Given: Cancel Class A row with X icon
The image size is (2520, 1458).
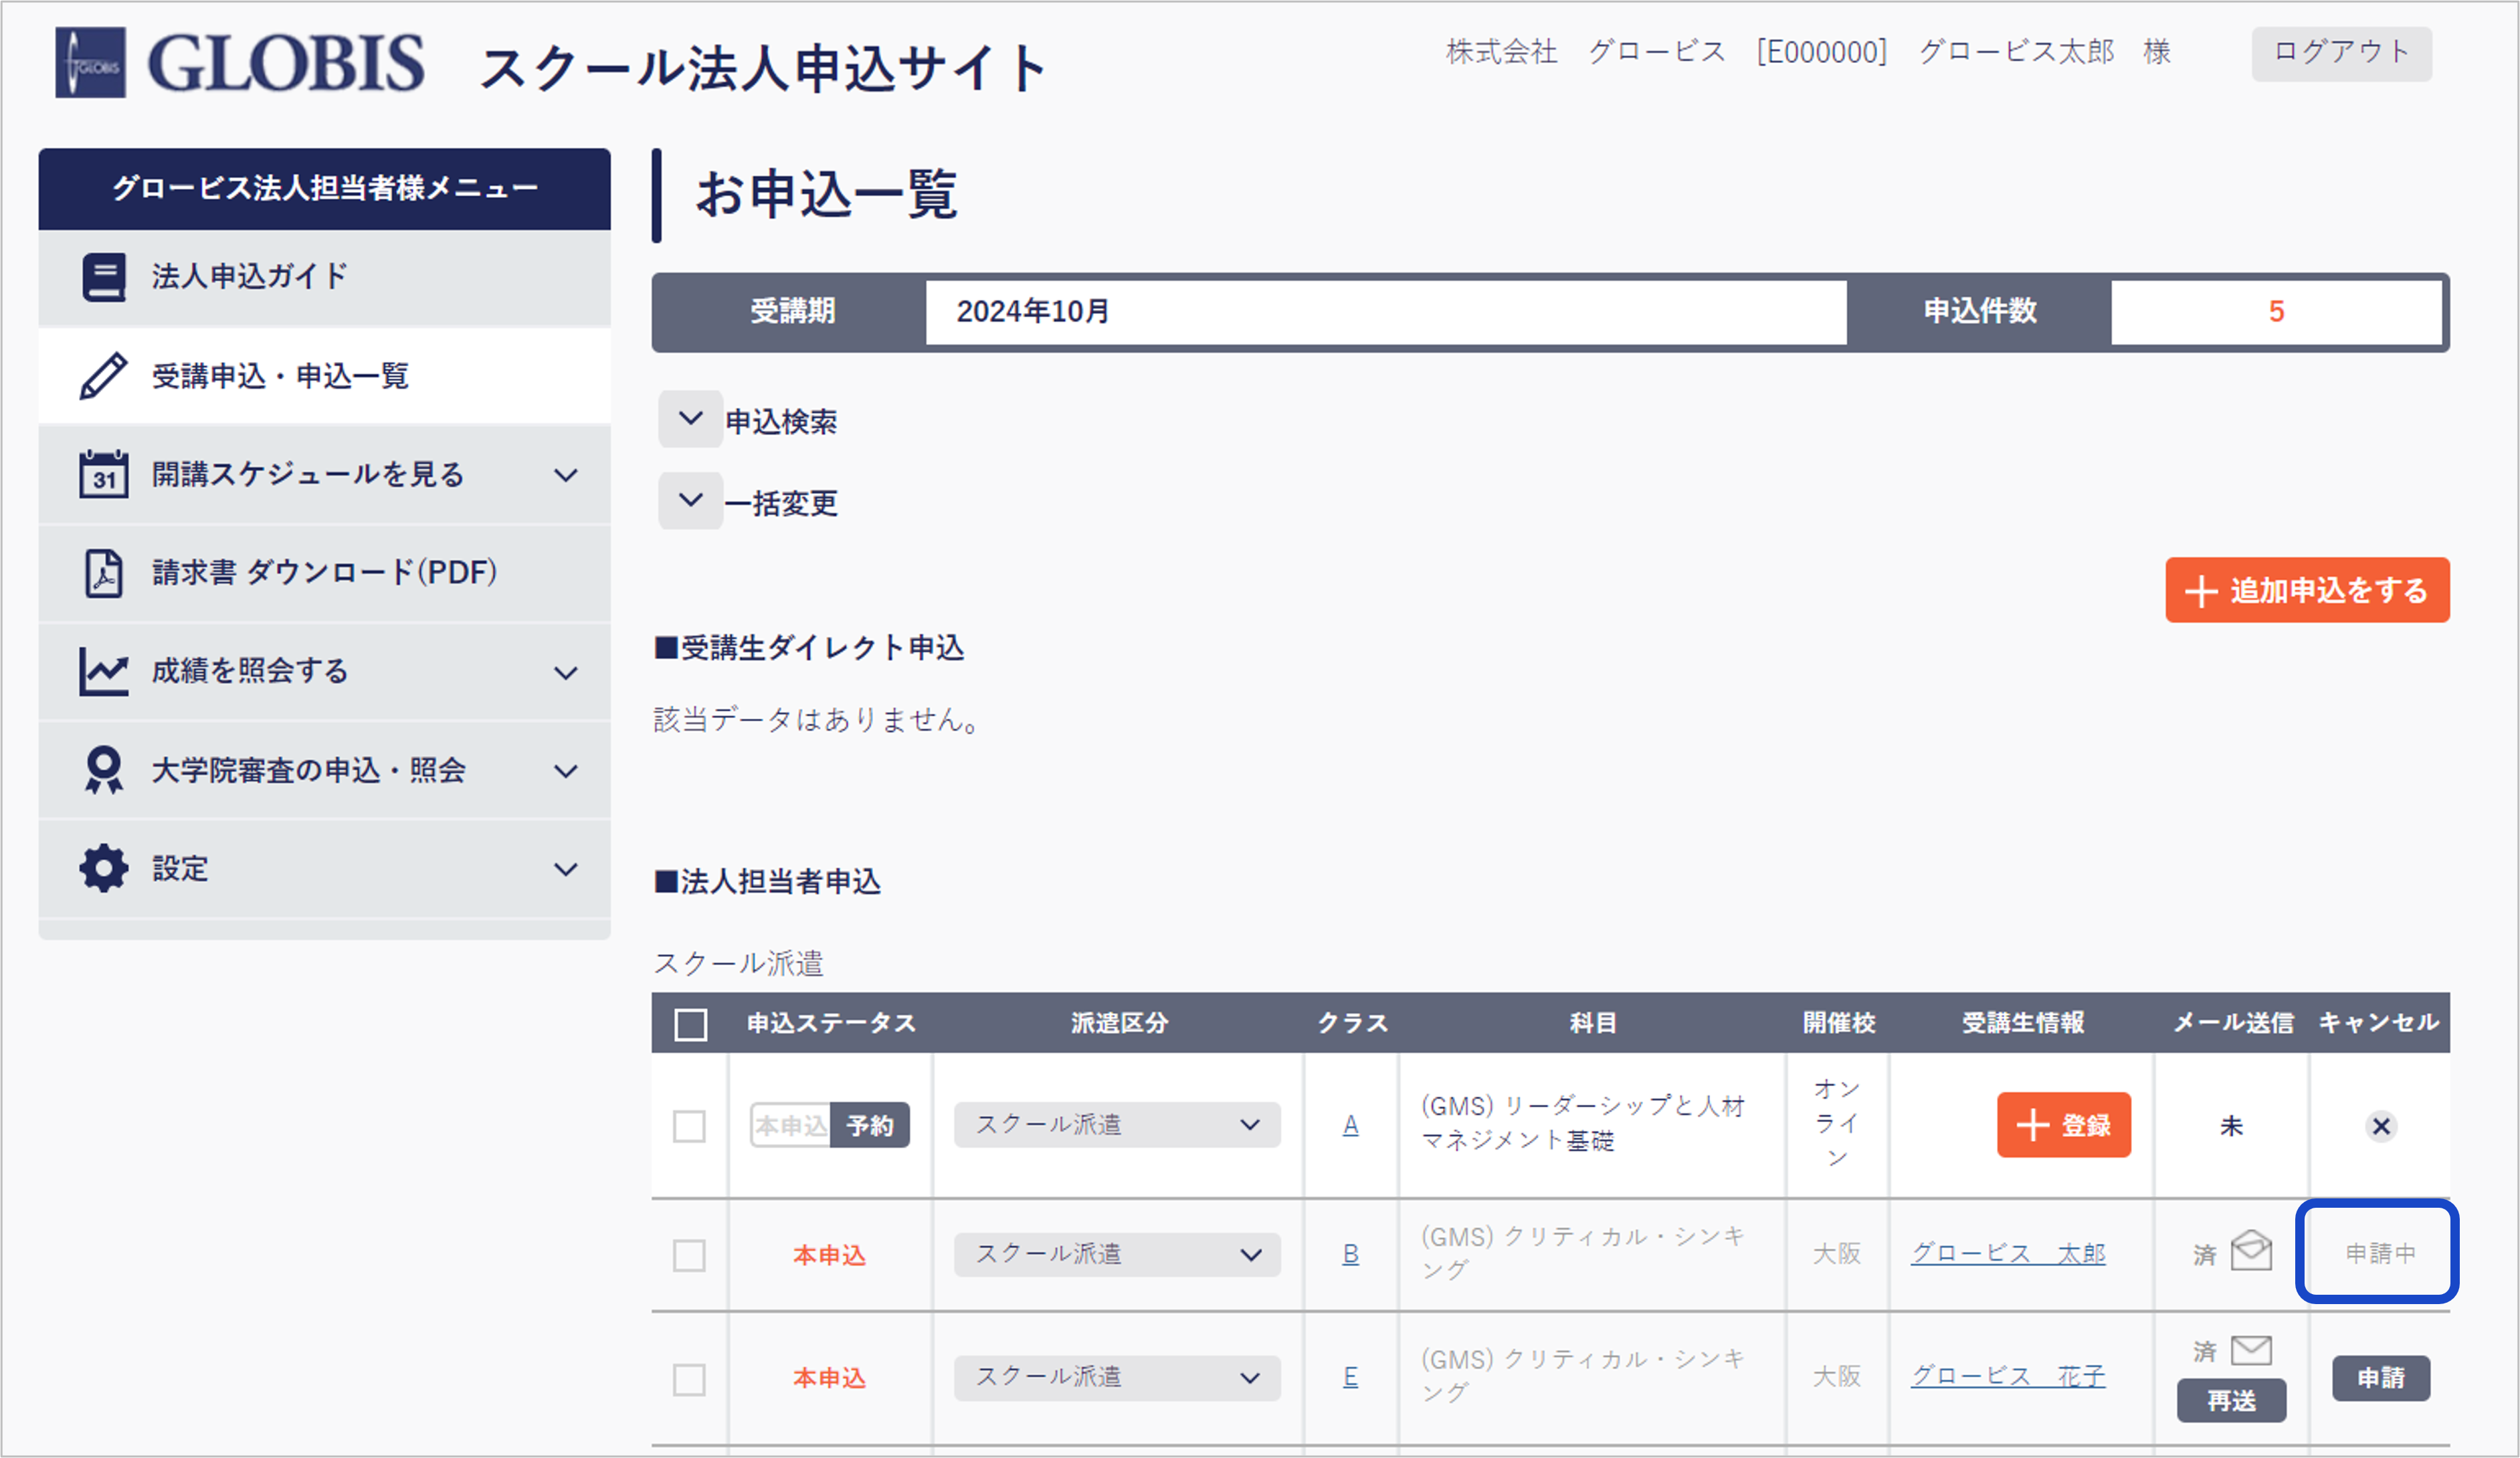Looking at the screenshot, I should [x=2381, y=1126].
